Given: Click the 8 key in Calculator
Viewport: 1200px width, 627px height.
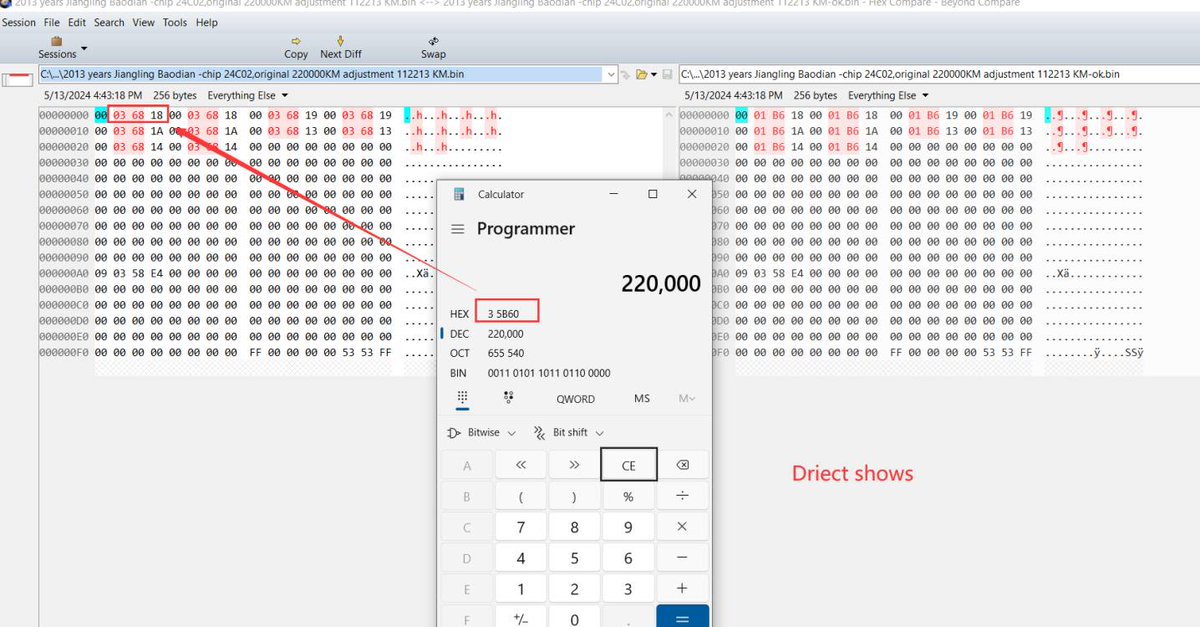Looking at the screenshot, I should [574, 528].
